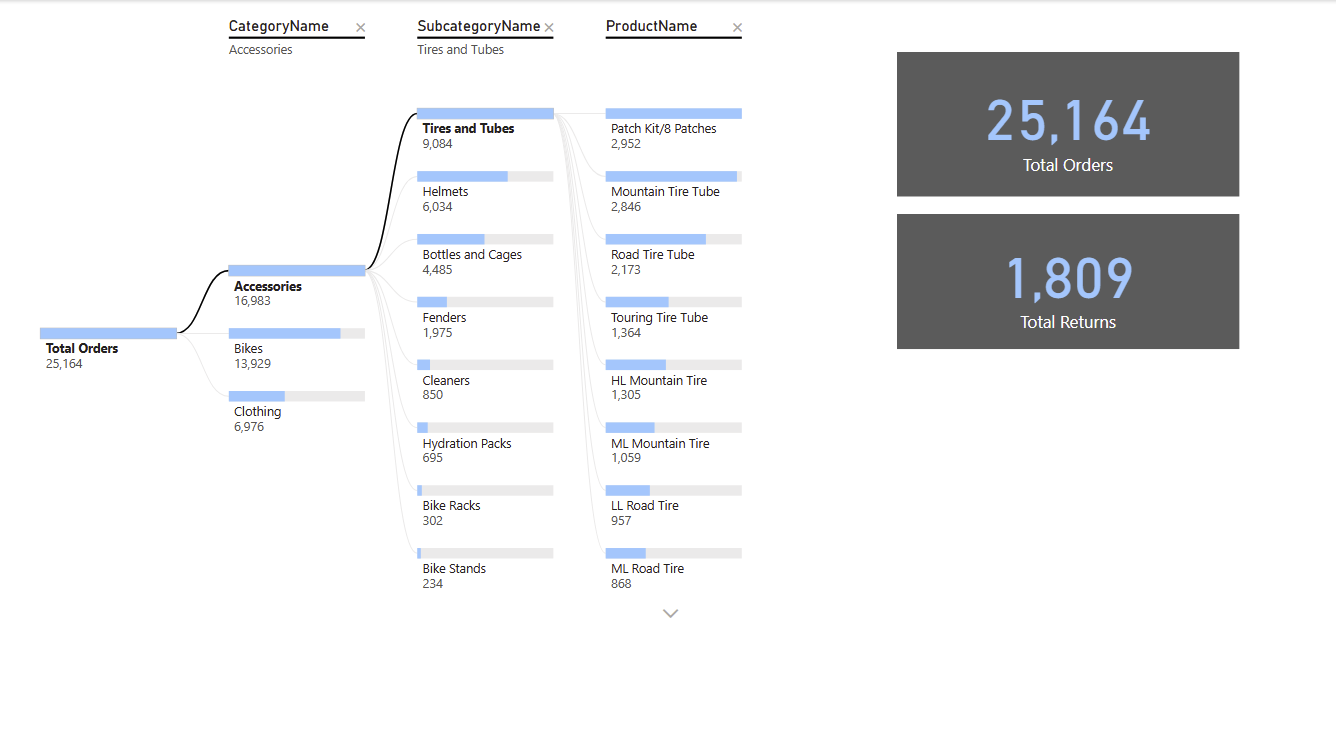Screen dimensions: 1336x753
Task: Remove the ProductName level with its X
Action: click(x=737, y=28)
